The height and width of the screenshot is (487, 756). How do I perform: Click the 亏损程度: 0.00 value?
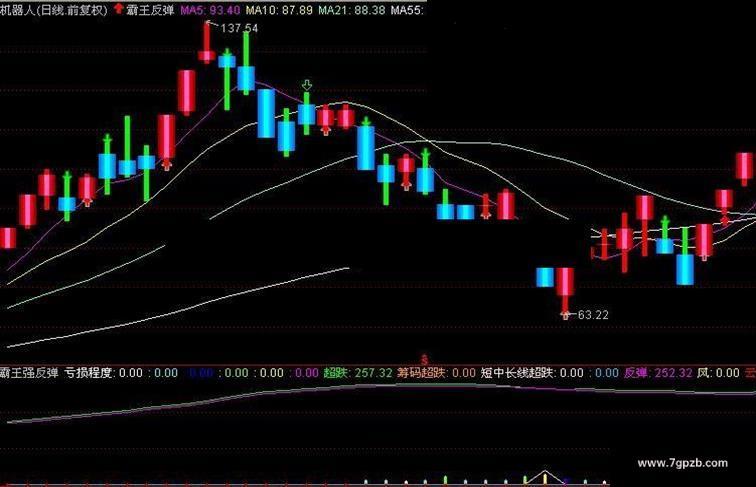click(104, 373)
